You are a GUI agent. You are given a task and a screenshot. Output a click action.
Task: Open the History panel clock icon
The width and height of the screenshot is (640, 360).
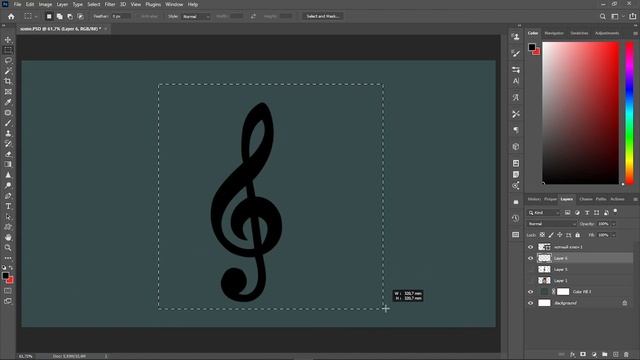pyautogui.click(x=516, y=218)
